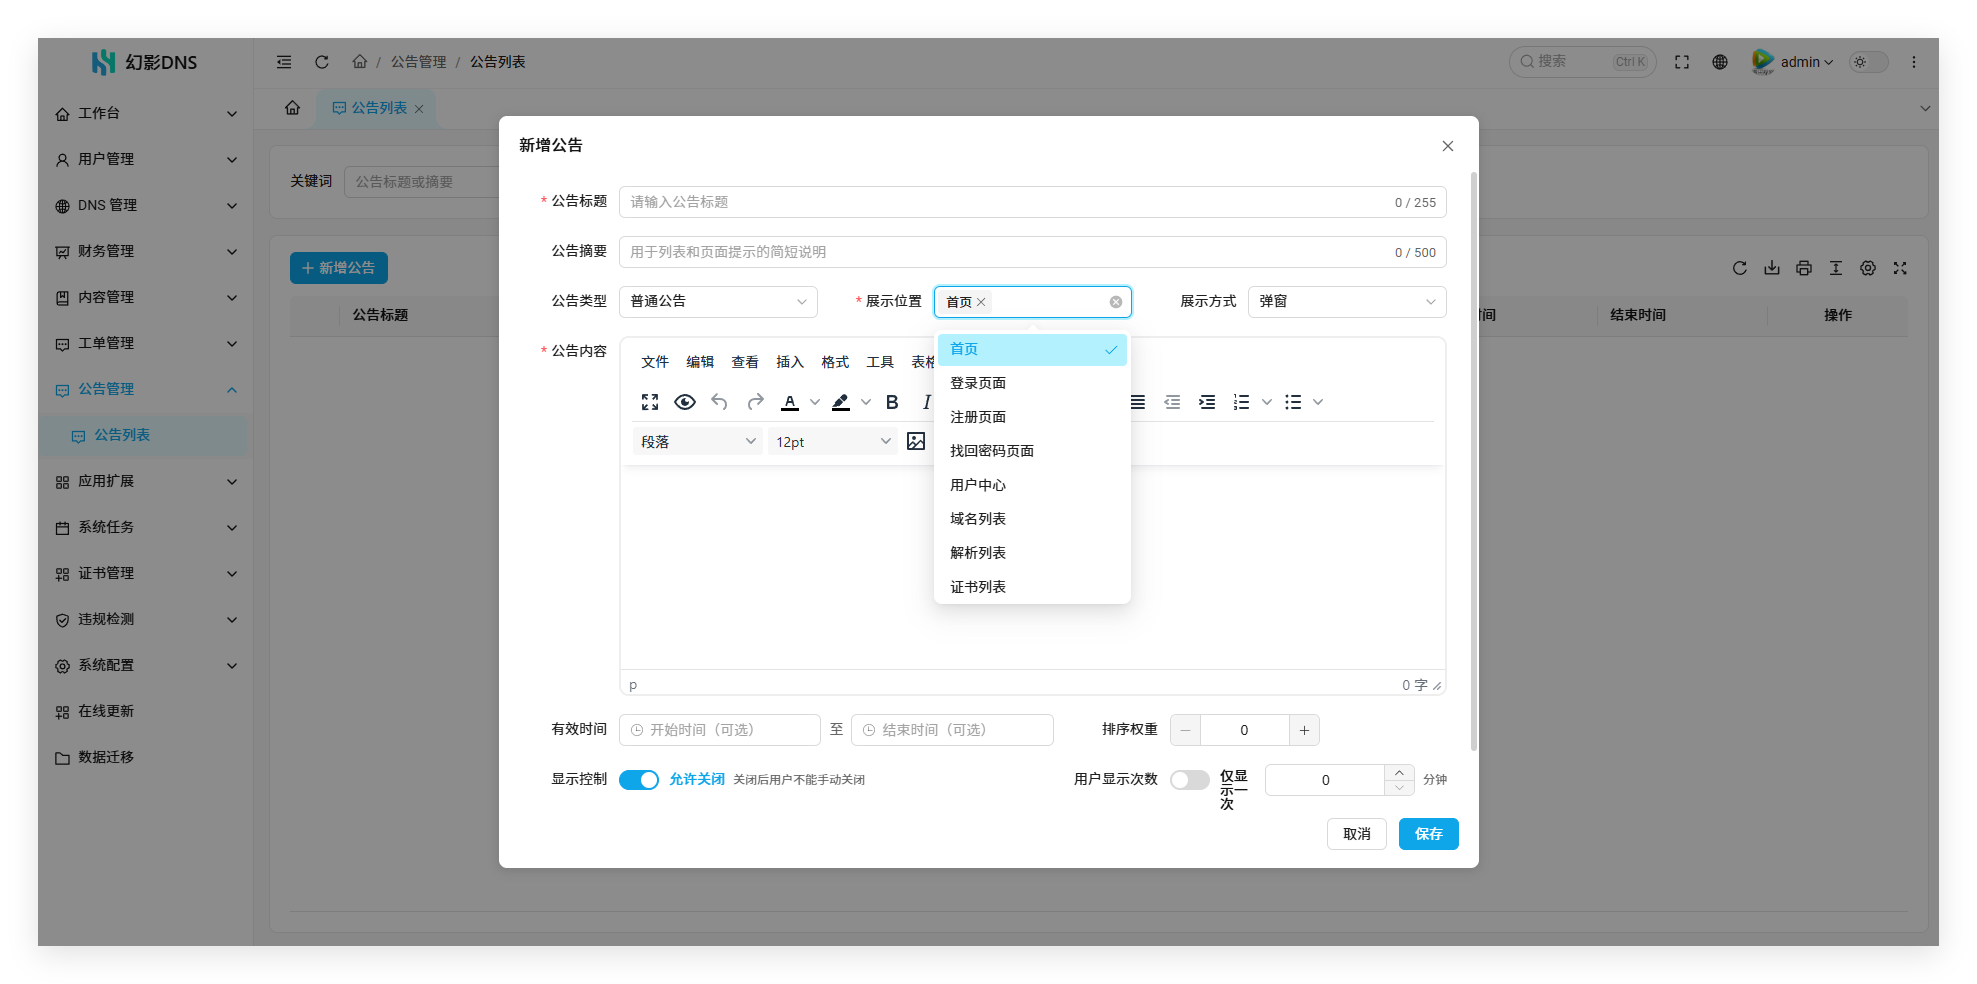Click the refresh icon in top header
The width and height of the screenshot is (1977, 984).
pos(322,62)
